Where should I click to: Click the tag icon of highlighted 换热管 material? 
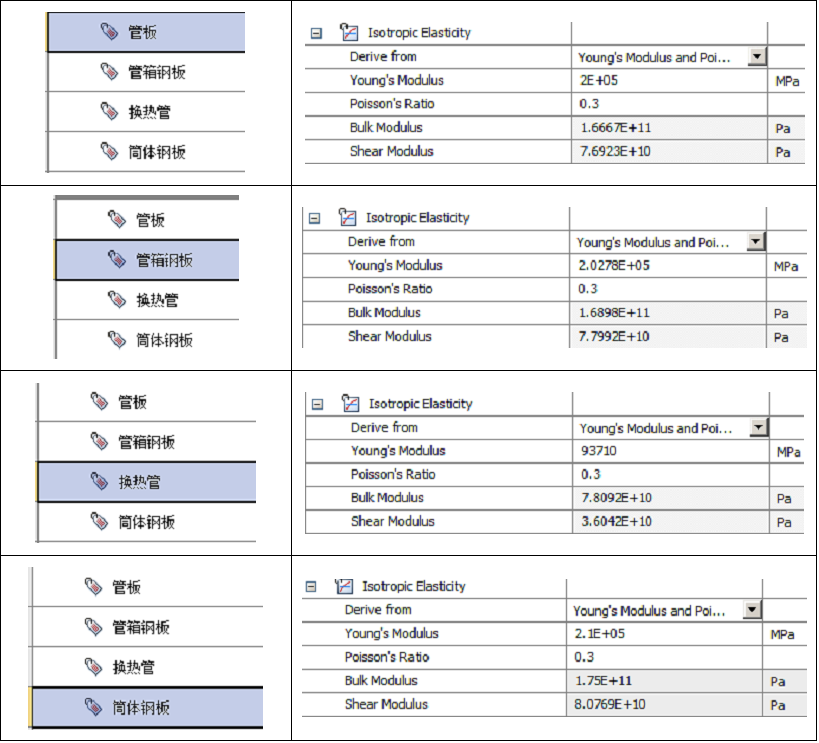click(x=99, y=481)
